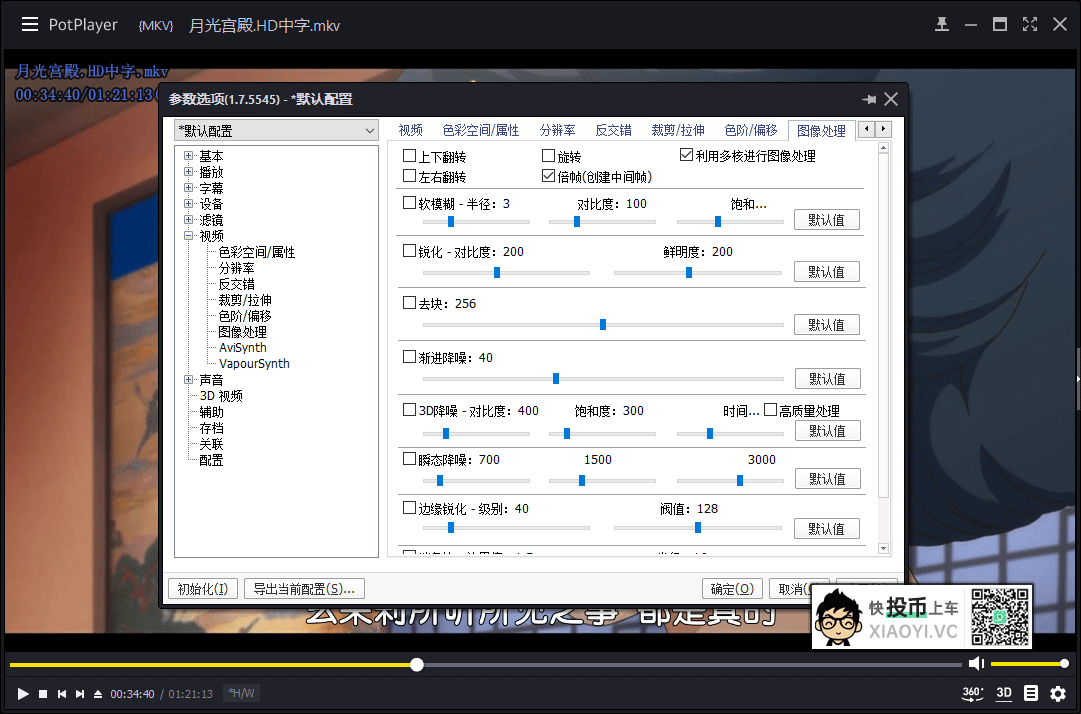Open the PotPlayer main menu hamburger icon

[30, 24]
